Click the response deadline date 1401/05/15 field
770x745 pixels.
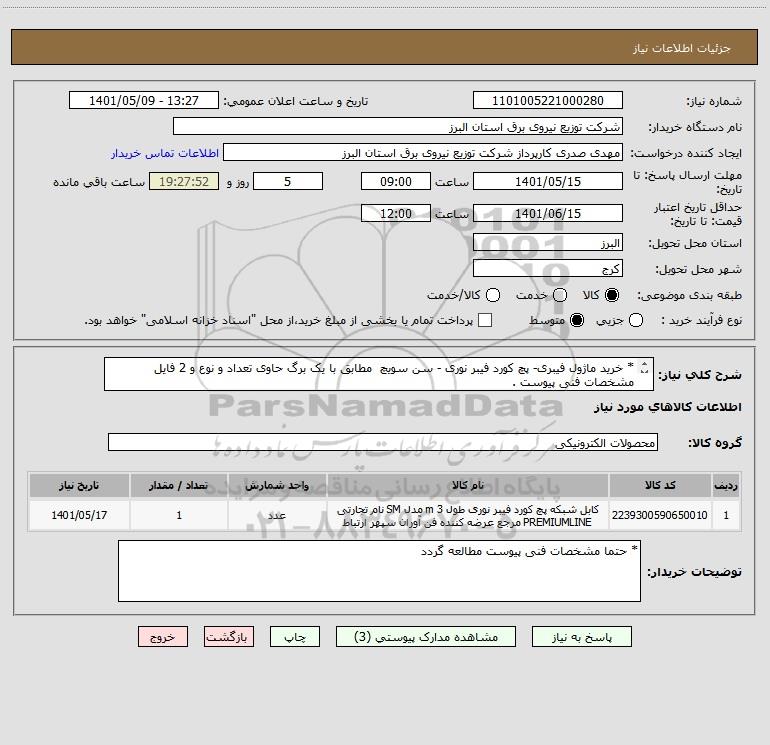(548, 181)
